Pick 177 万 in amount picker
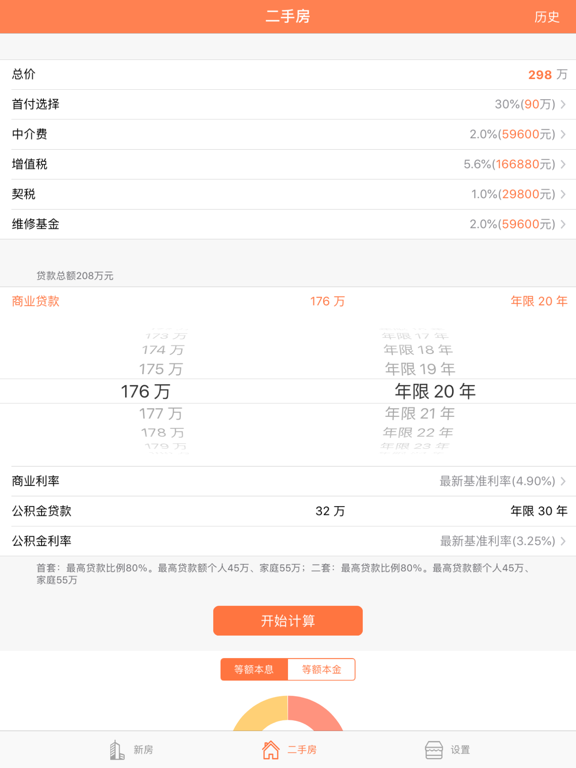The height and width of the screenshot is (768, 576). tap(161, 413)
